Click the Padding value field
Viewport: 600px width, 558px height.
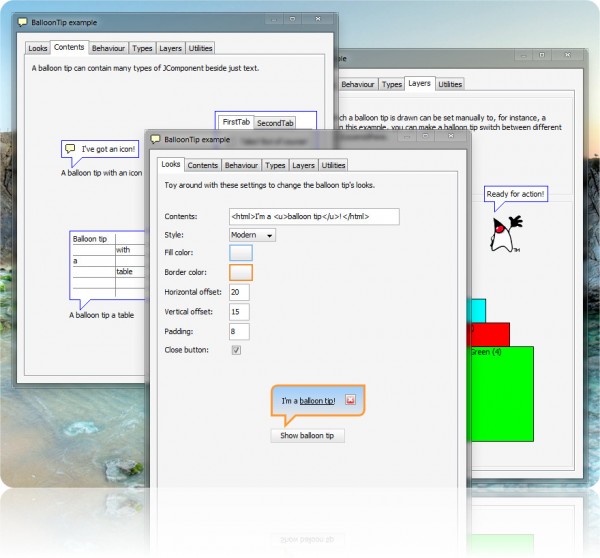239,331
